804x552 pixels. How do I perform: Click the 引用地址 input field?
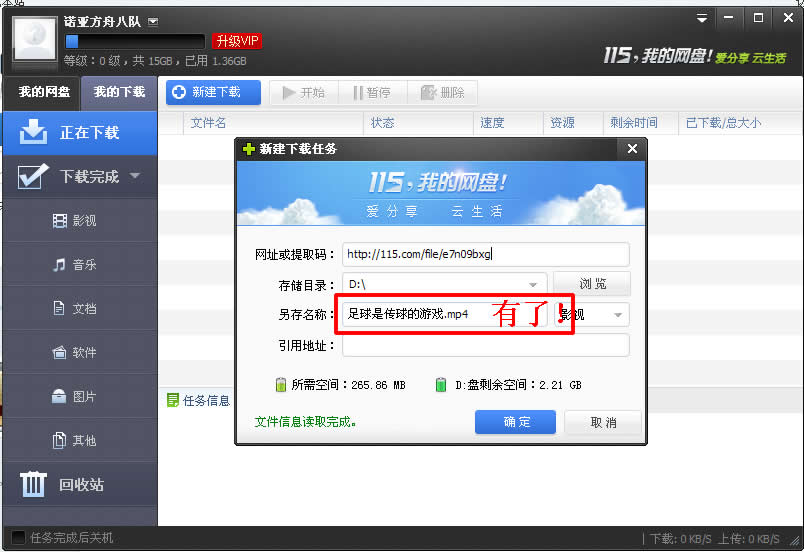click(x=486, y=345)
